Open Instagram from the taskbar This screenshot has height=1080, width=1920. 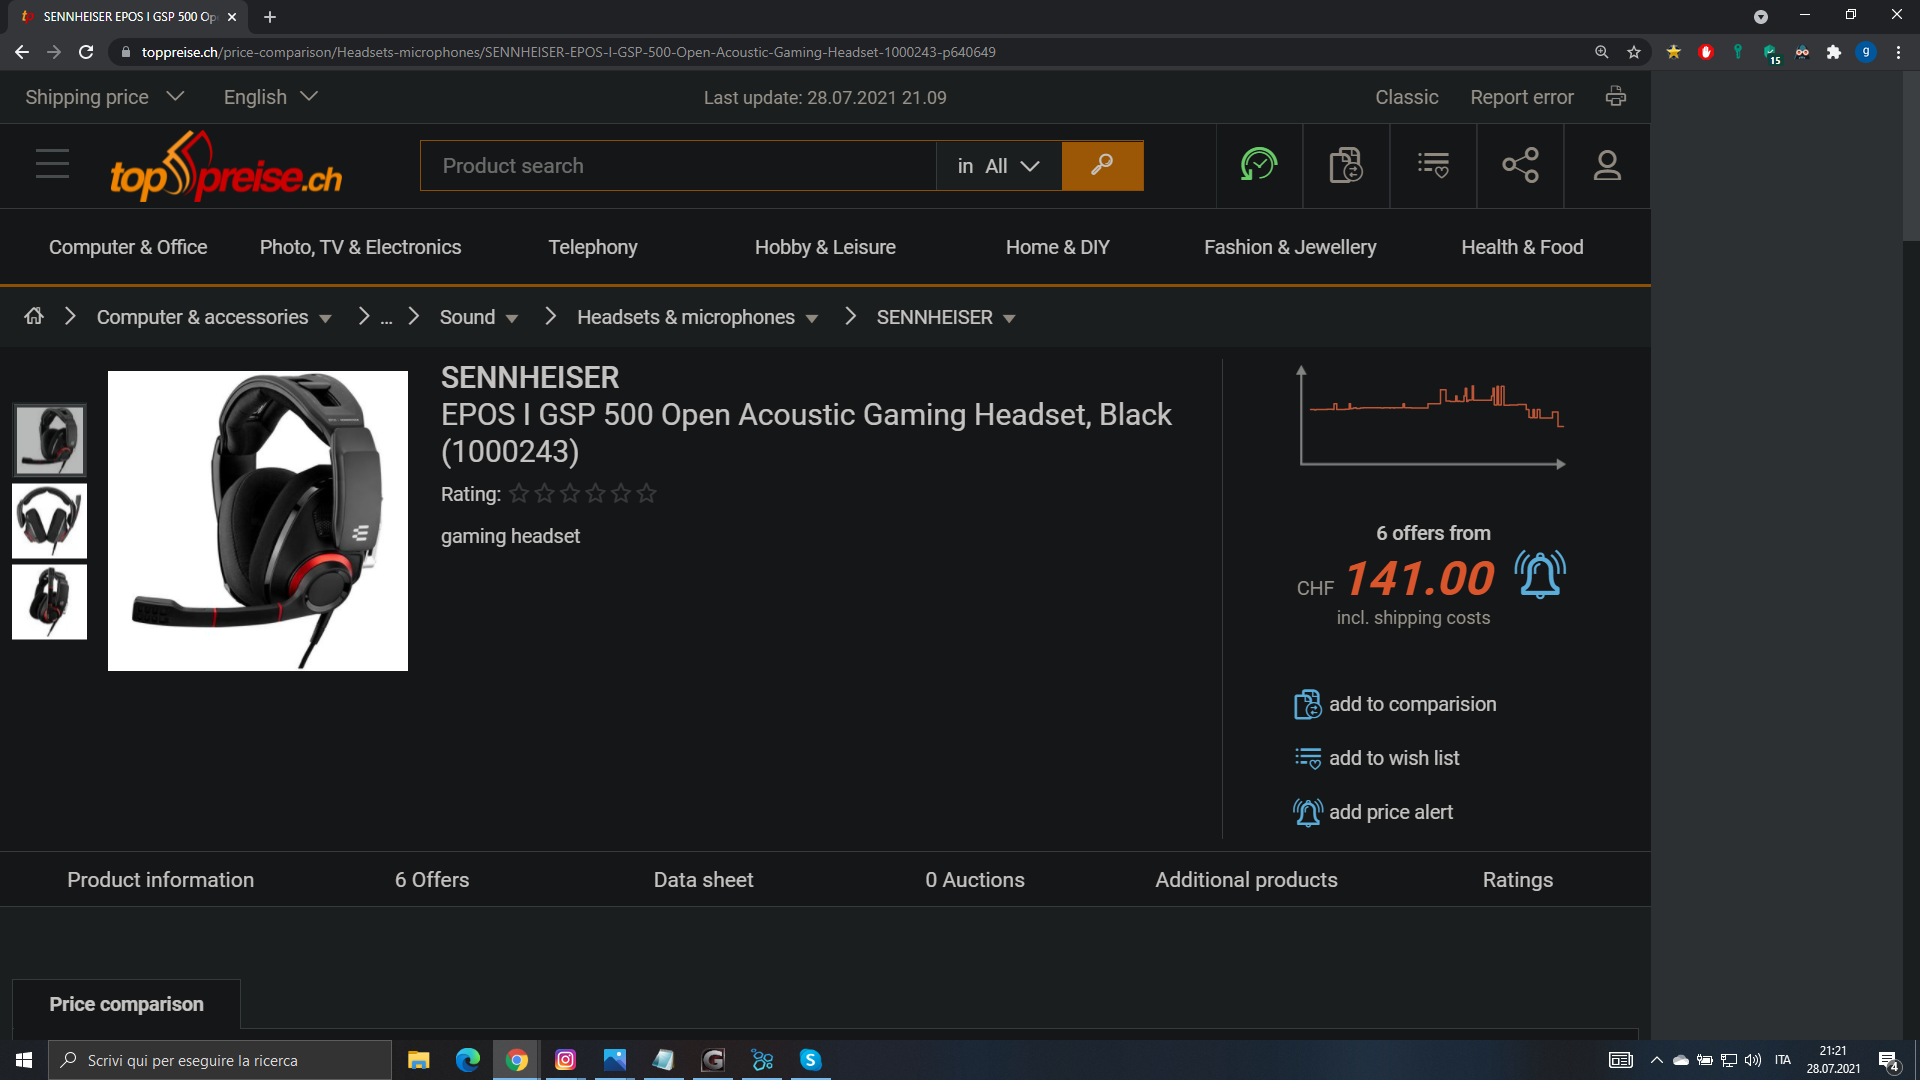(x=565, y=1060)
